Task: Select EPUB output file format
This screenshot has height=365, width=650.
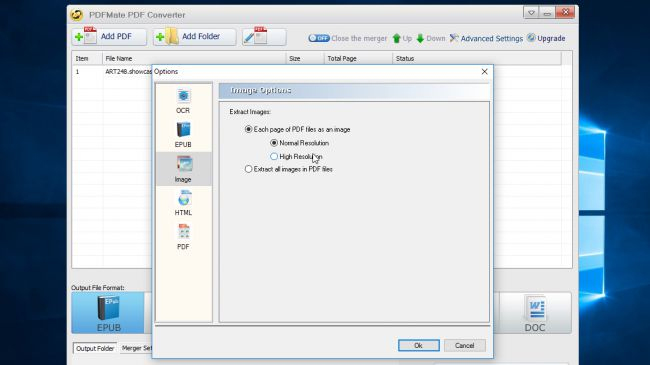Action: (108, 313)
